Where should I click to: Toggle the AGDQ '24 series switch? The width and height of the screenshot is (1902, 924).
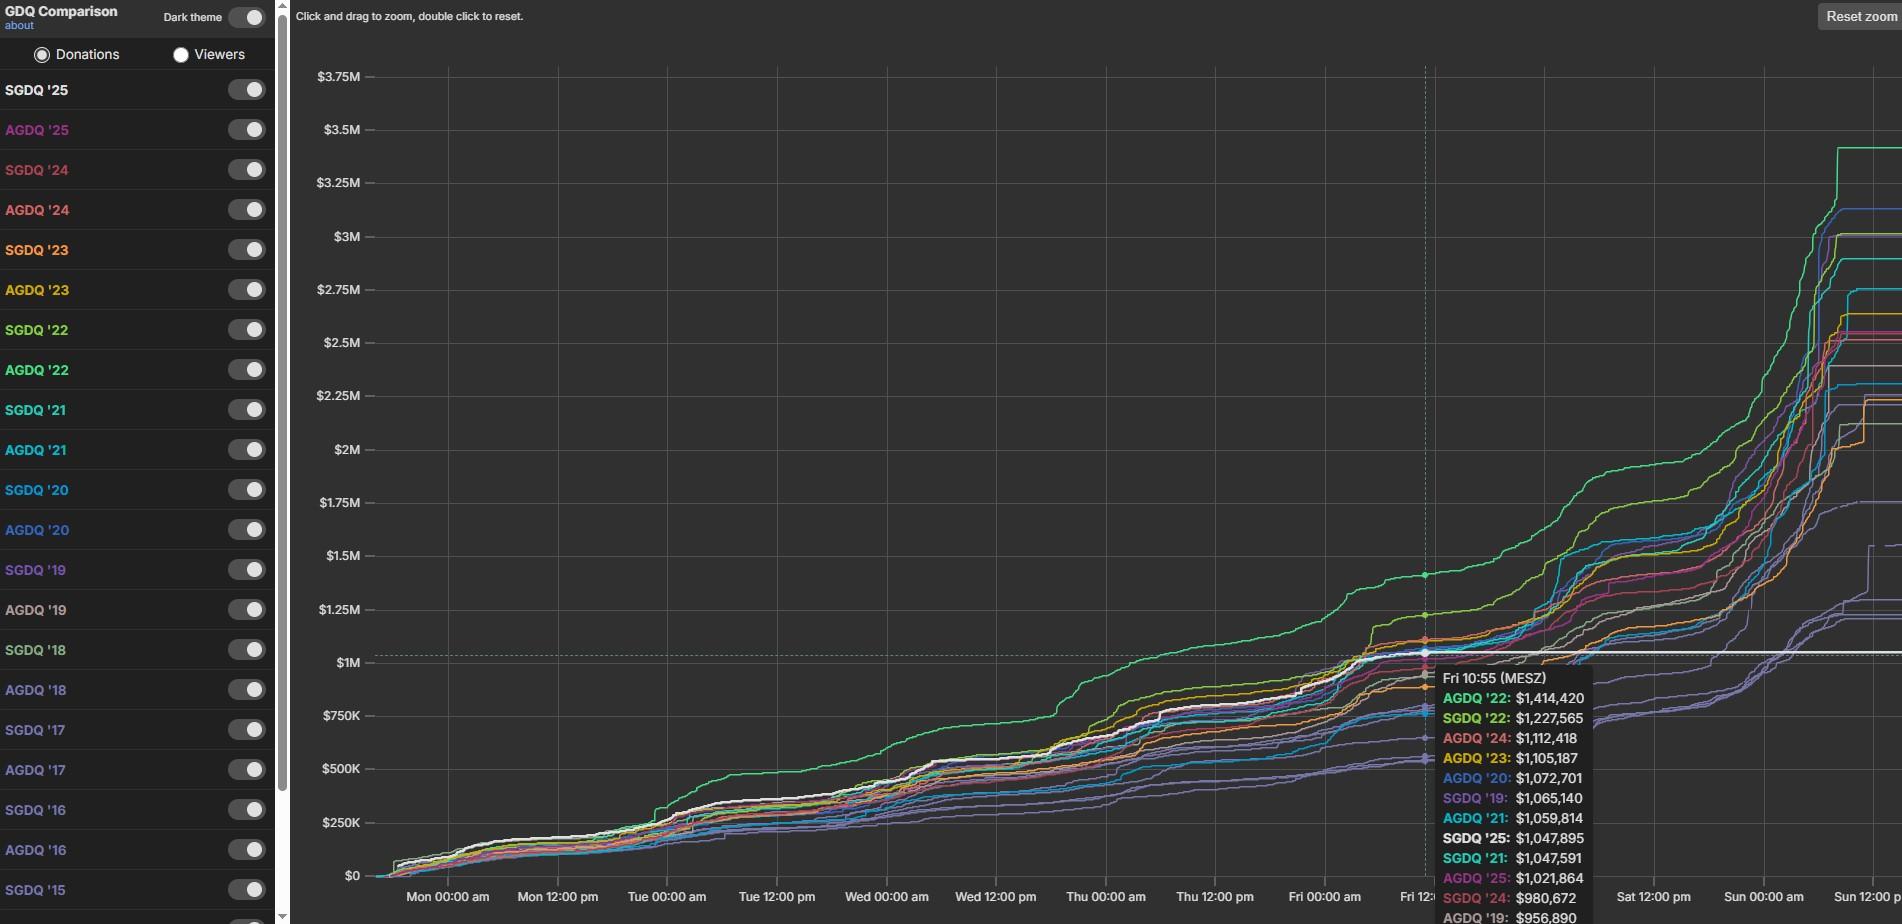(246, 210)
